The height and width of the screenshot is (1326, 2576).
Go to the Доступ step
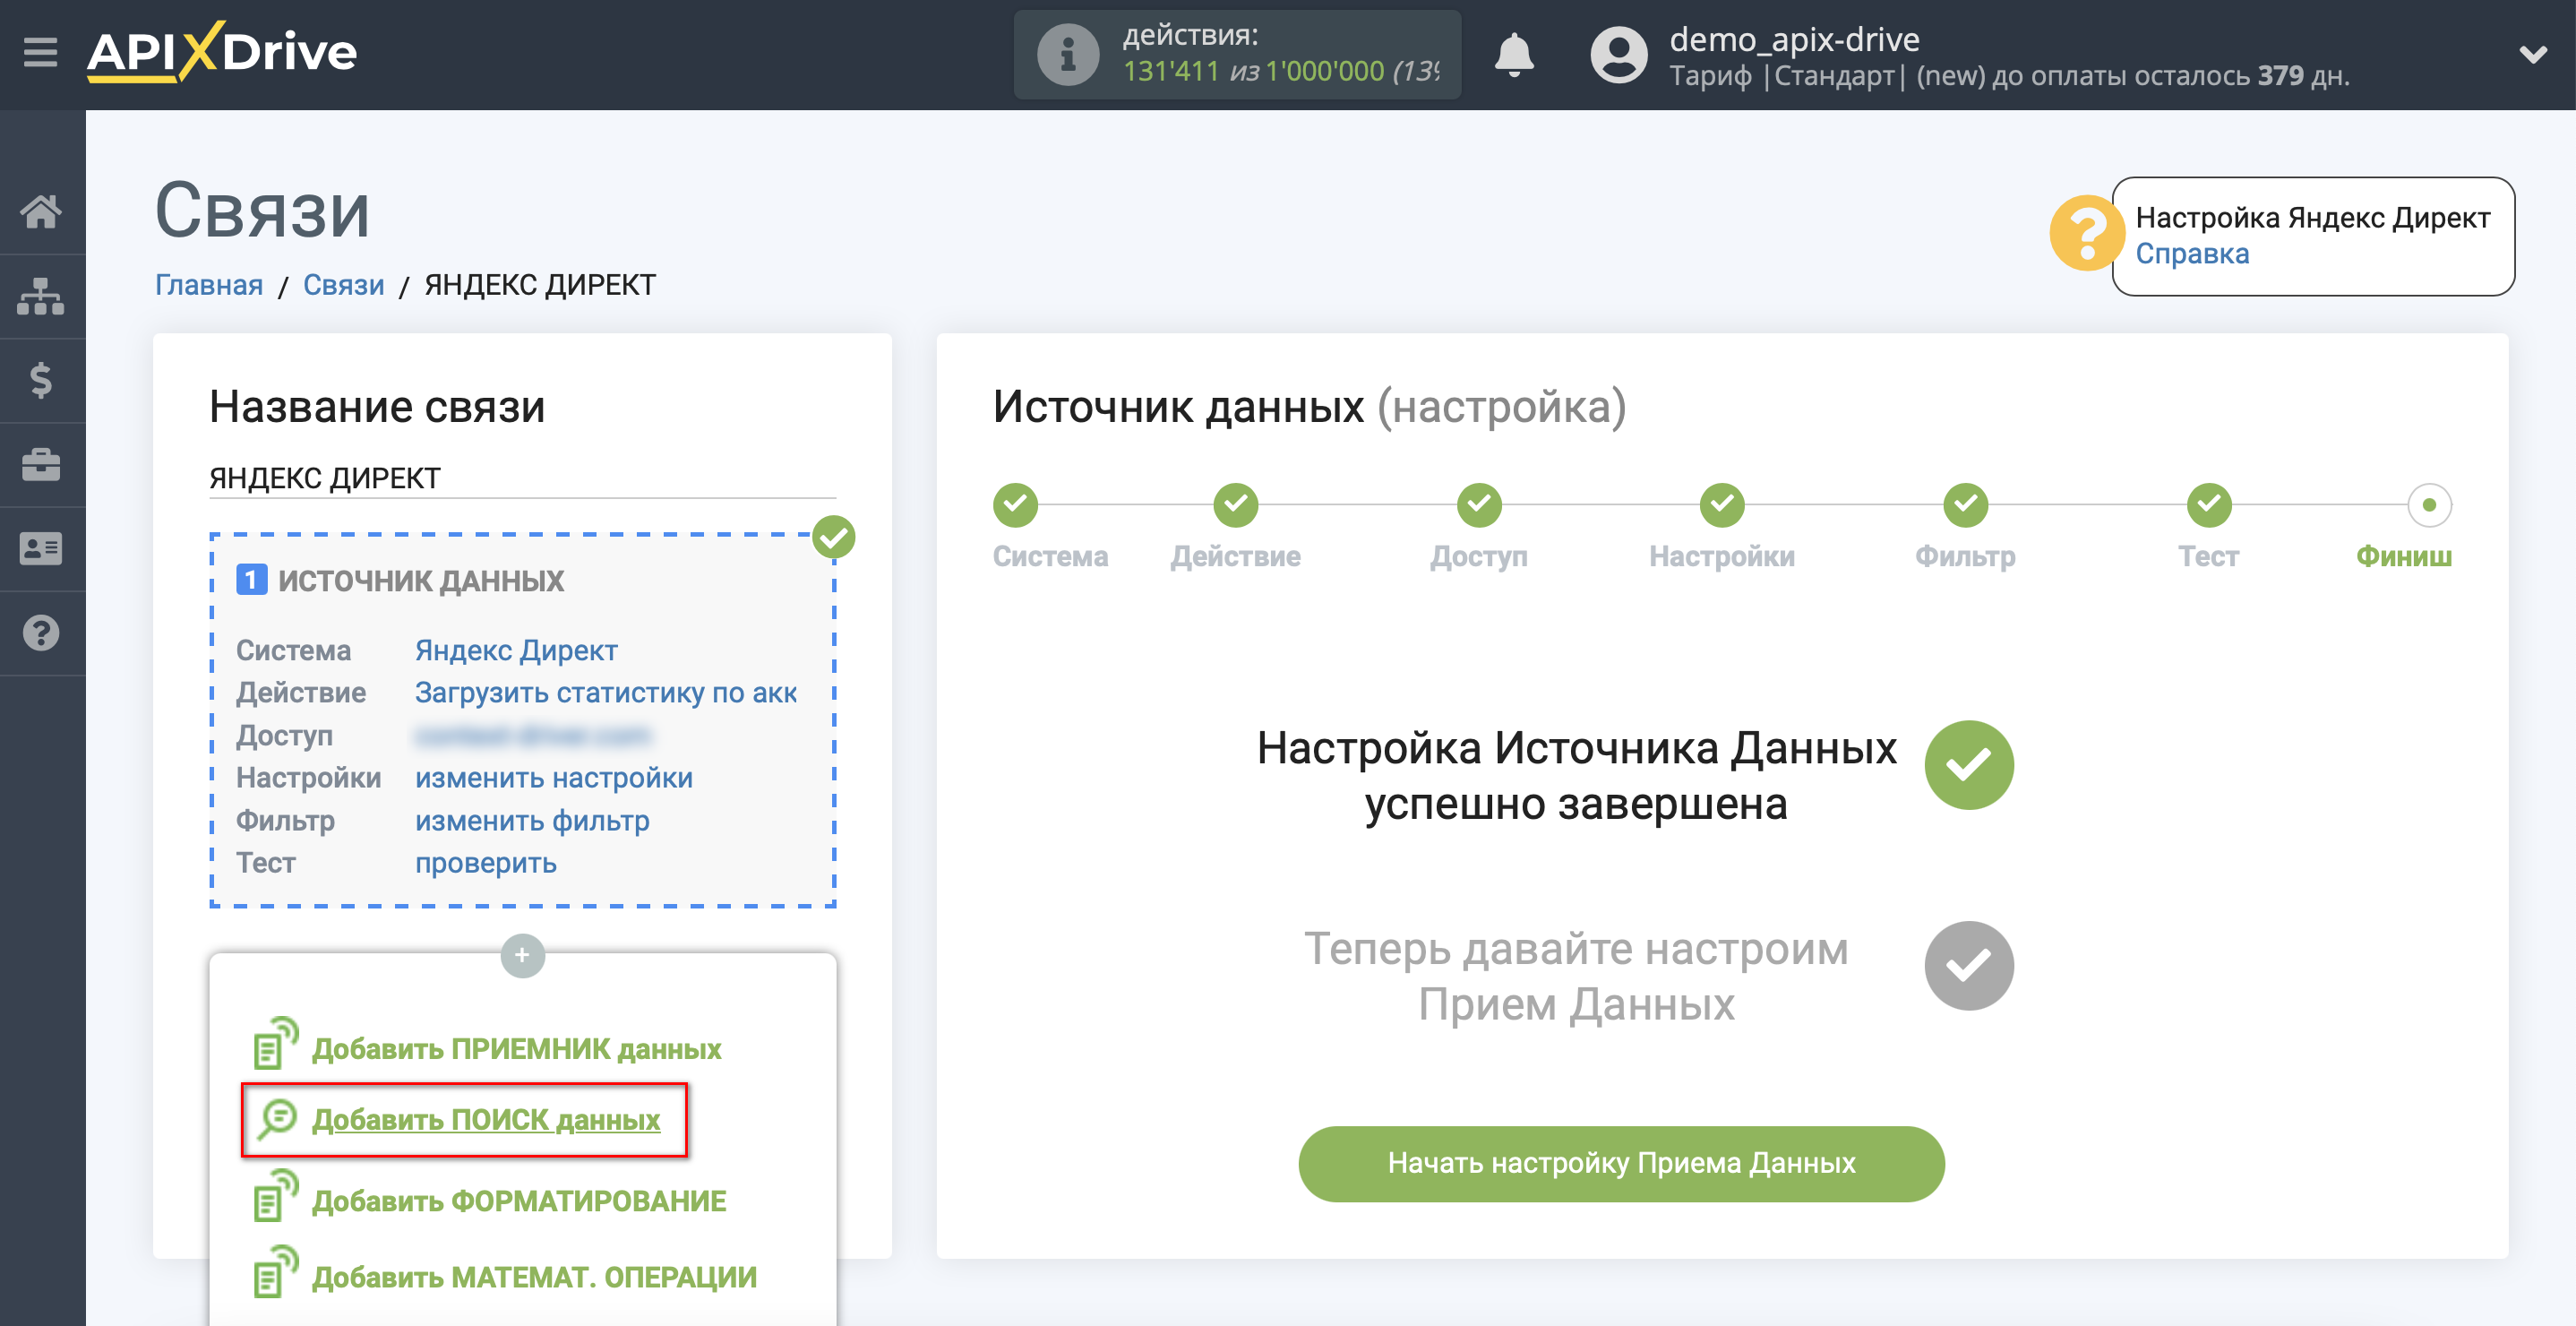coord(1479,505)
